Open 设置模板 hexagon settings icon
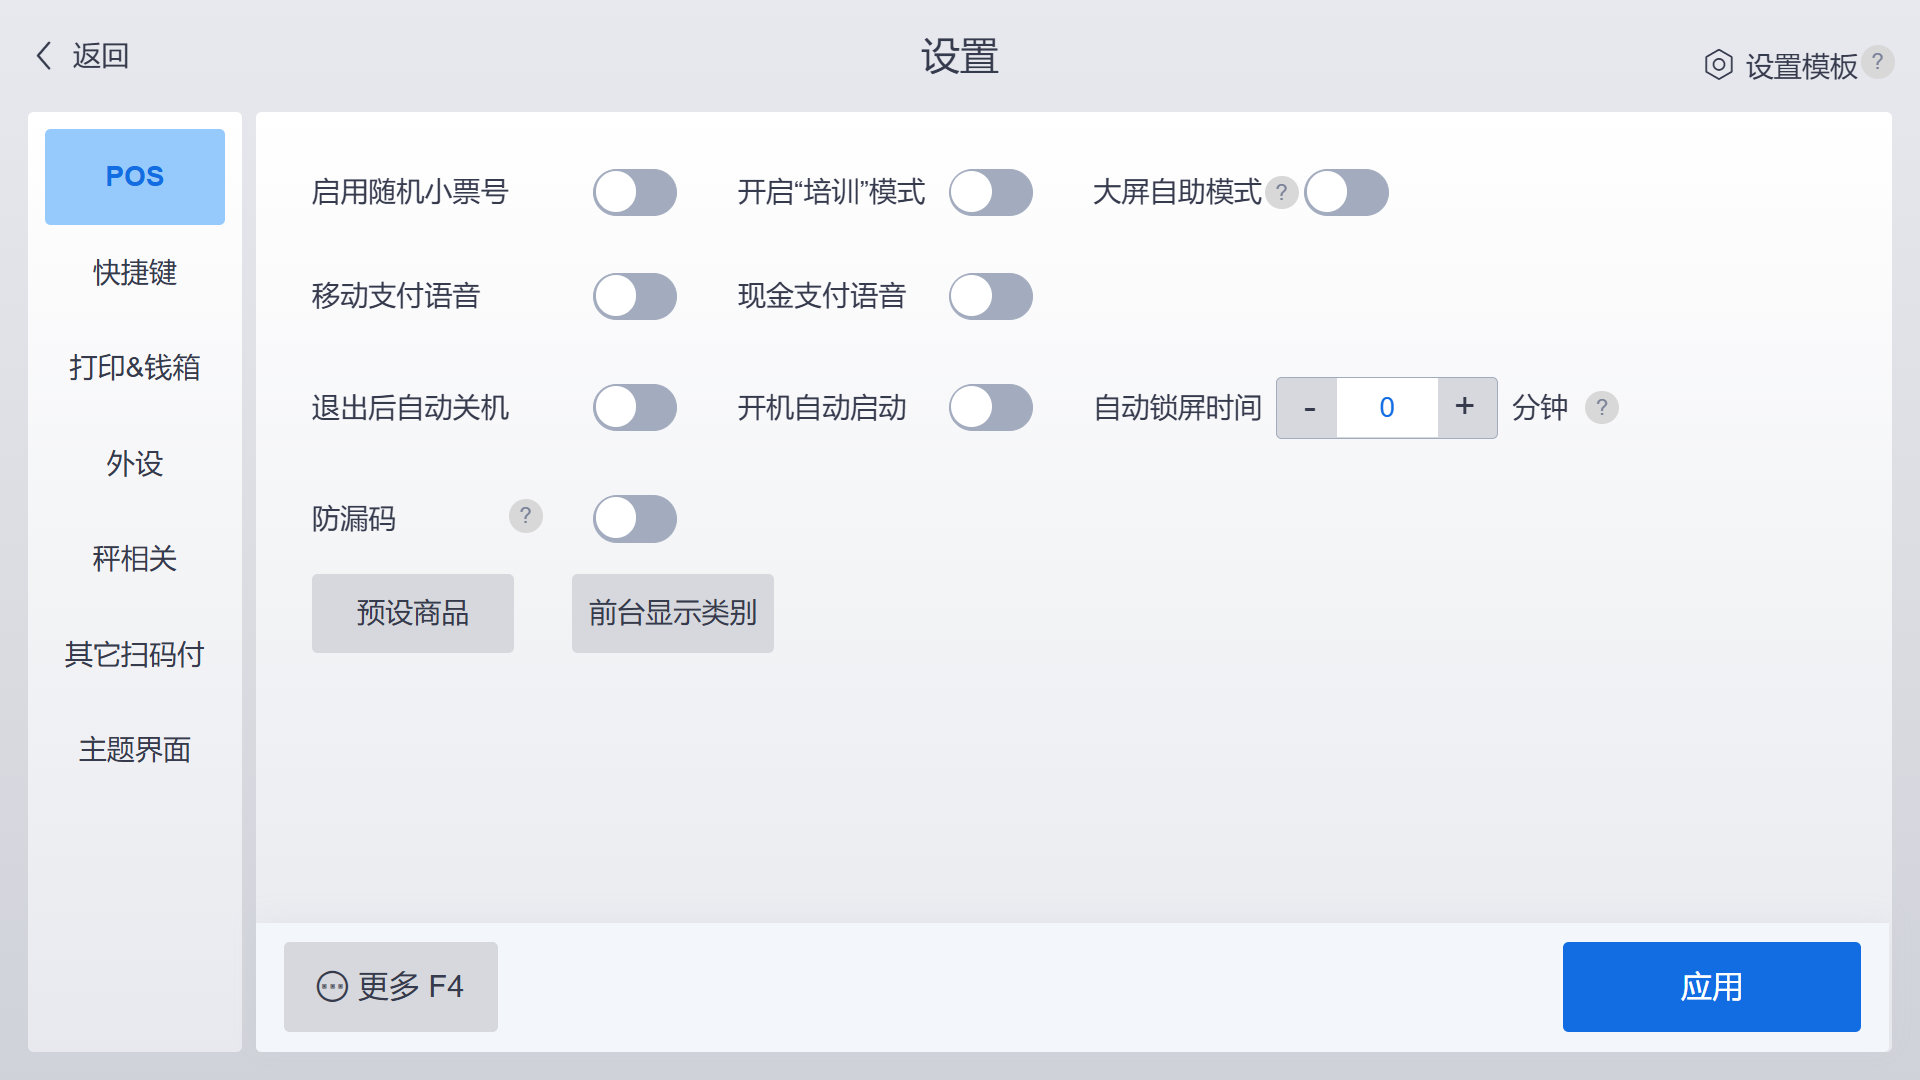The height and width of the screenshot is (1080, 1920). pos(1718,65)
